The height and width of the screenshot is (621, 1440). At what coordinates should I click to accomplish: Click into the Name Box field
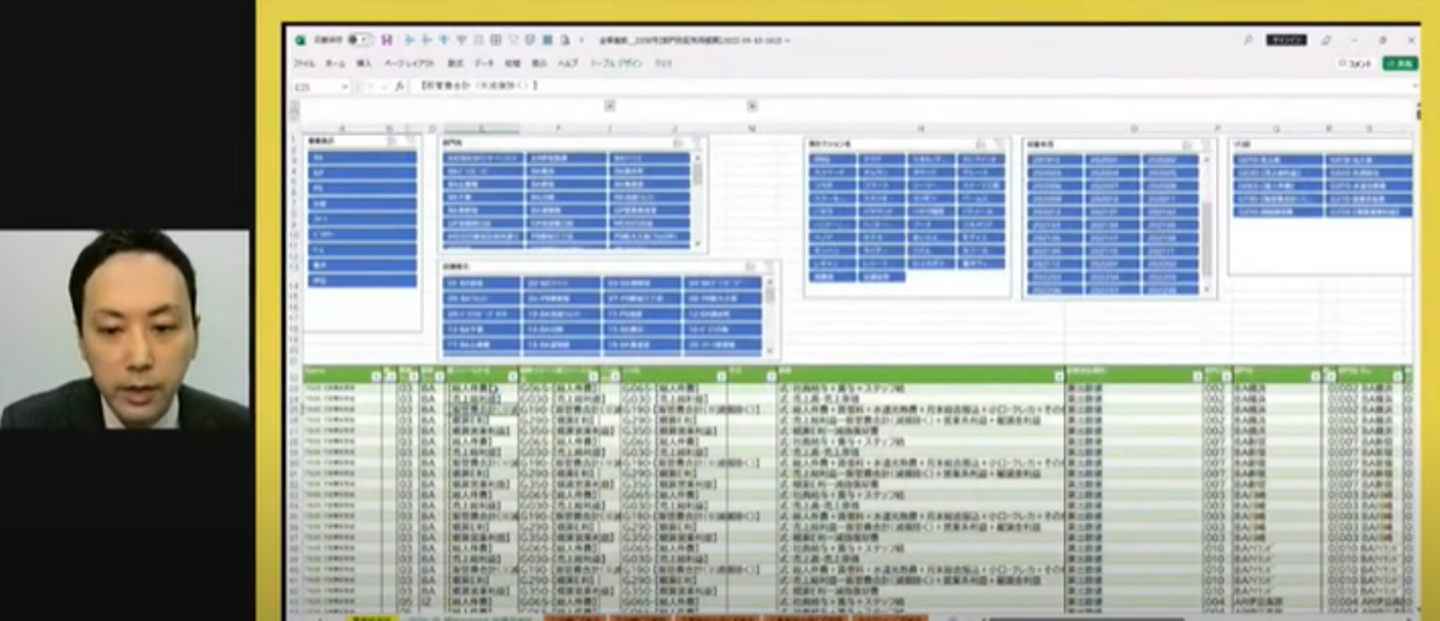[315, 86]
